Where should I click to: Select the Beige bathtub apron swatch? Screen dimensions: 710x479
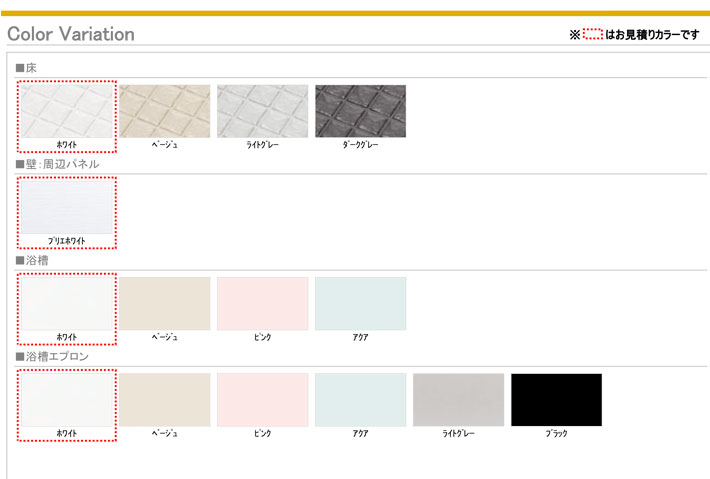tap(165, 400)
